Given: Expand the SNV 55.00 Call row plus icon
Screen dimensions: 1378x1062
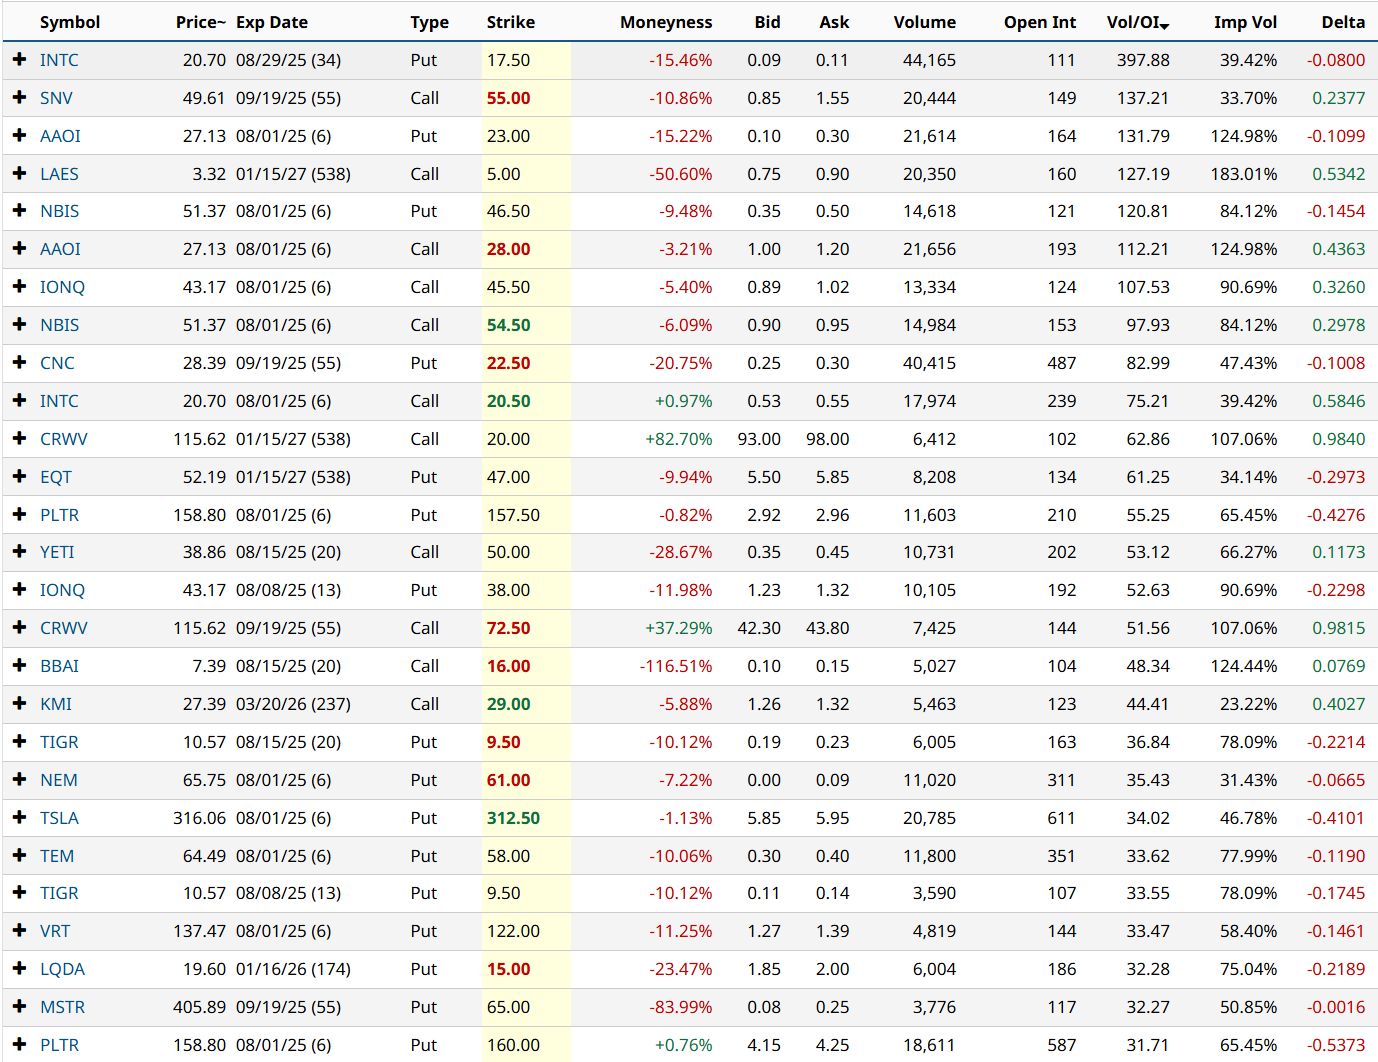Looking at the screenshot, I should (x=19, y=98).
